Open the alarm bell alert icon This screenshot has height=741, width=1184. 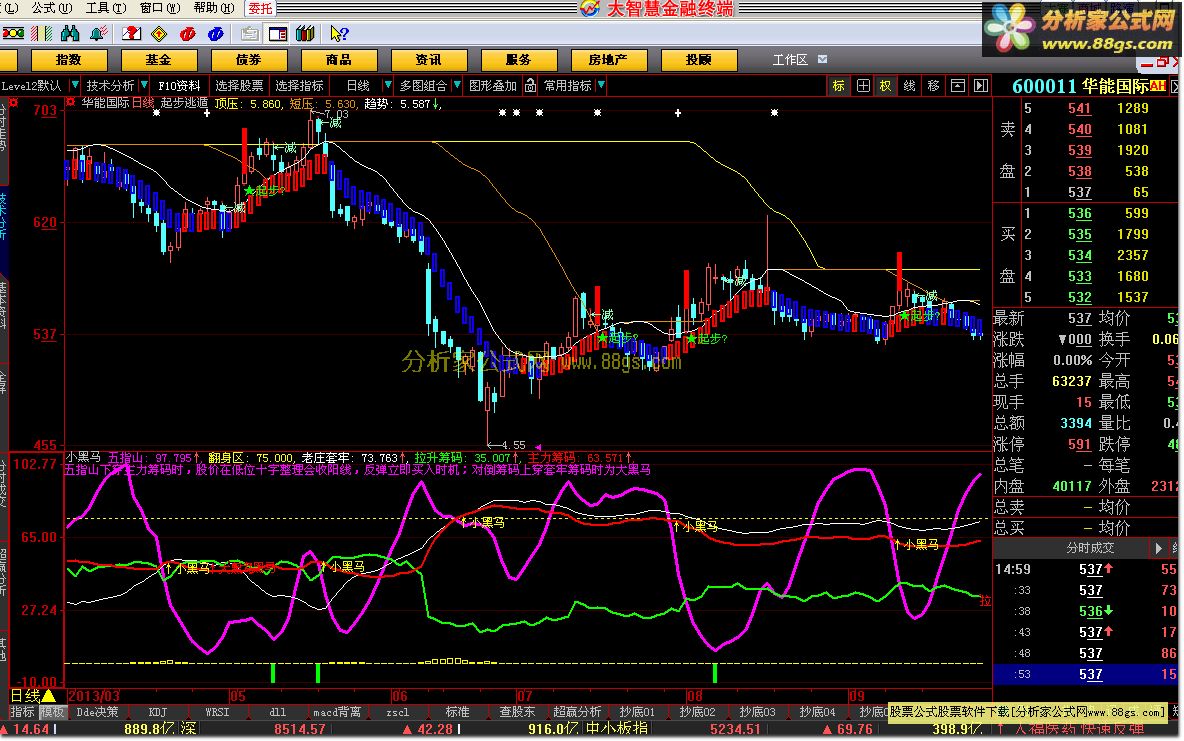pos(98,33)
